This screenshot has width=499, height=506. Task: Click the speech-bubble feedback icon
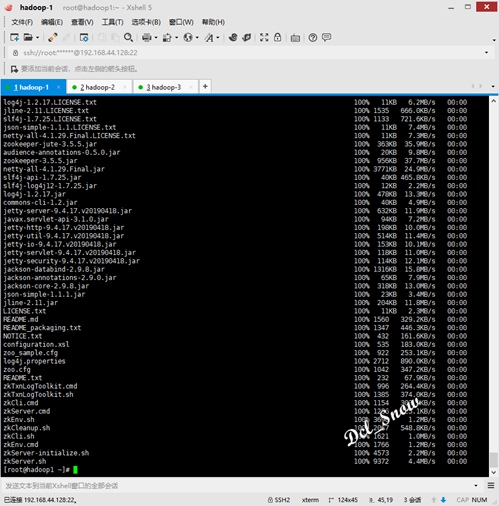point(327,37)
